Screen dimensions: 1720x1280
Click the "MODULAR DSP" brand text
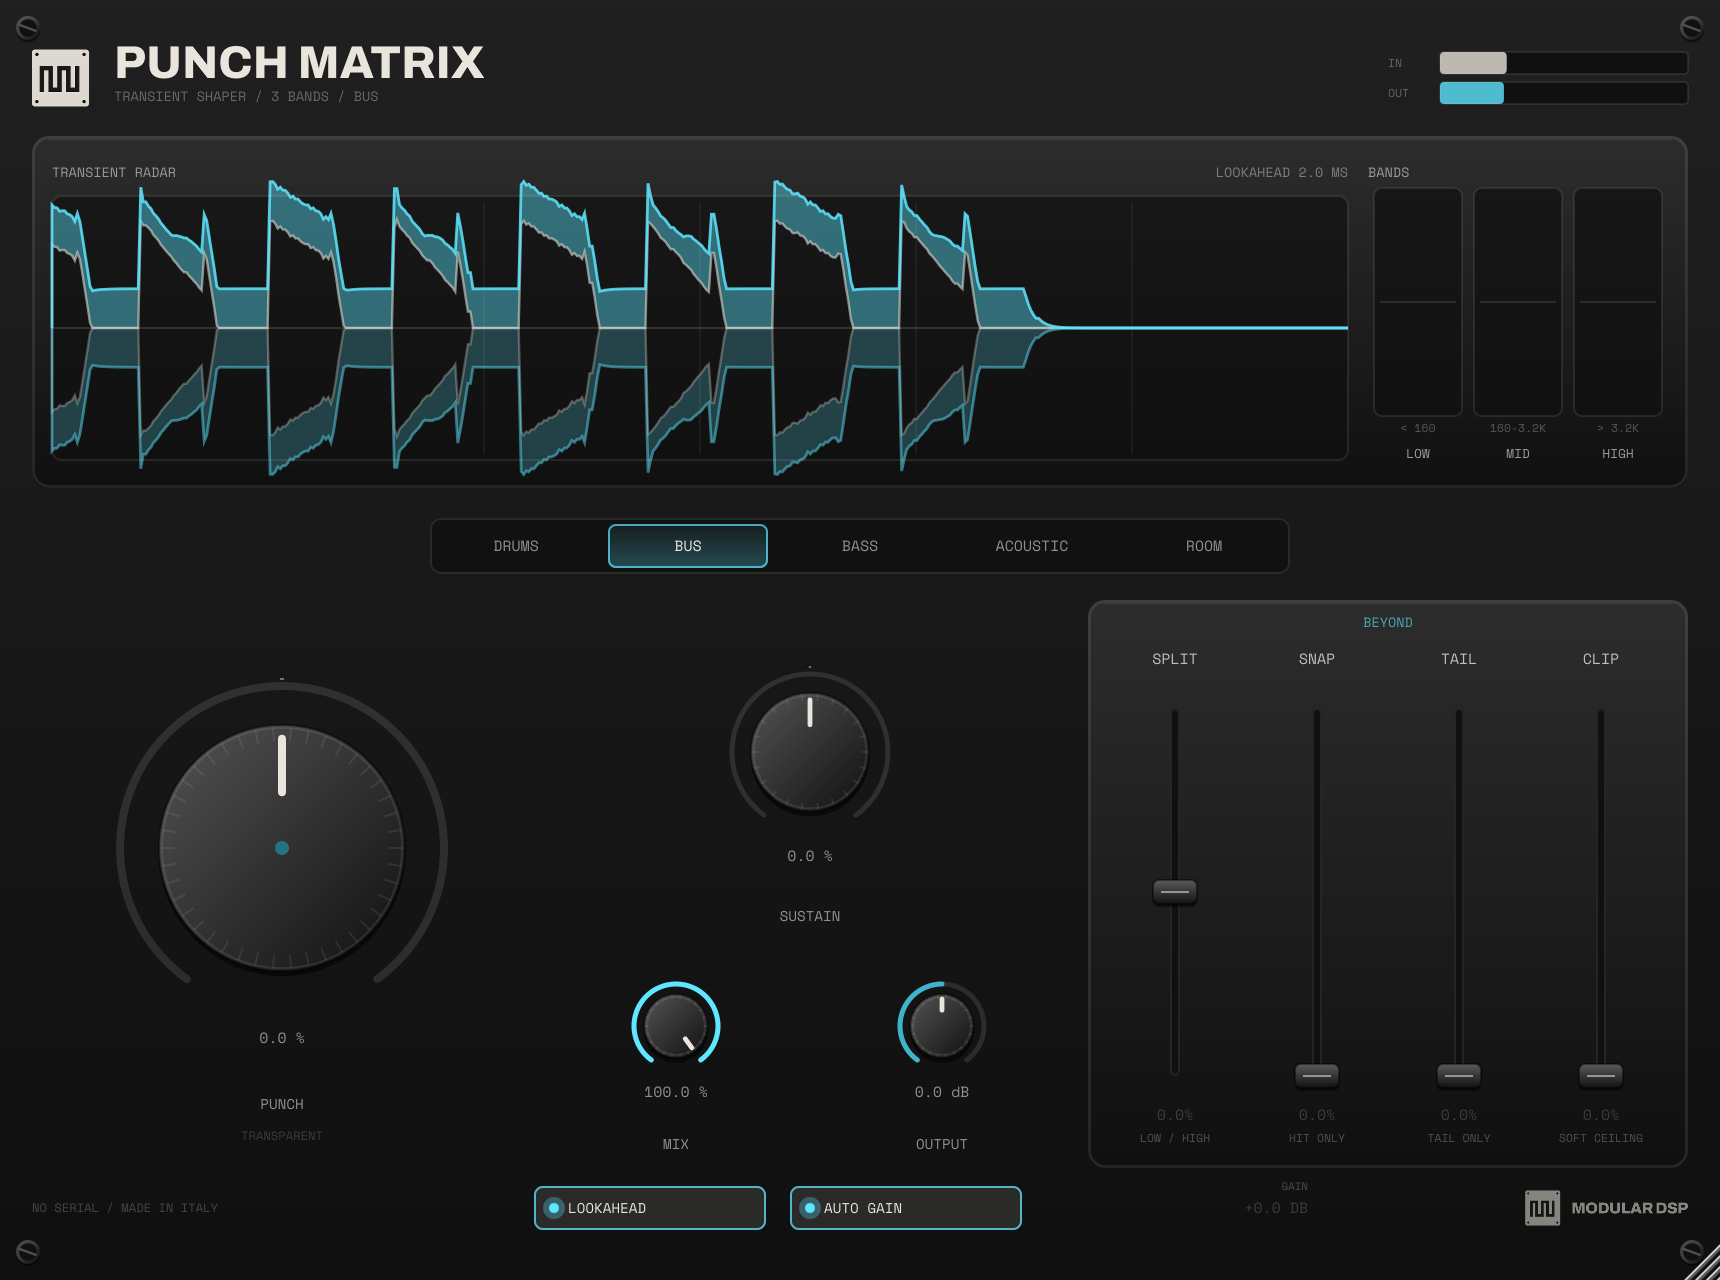point(1630,1208)
